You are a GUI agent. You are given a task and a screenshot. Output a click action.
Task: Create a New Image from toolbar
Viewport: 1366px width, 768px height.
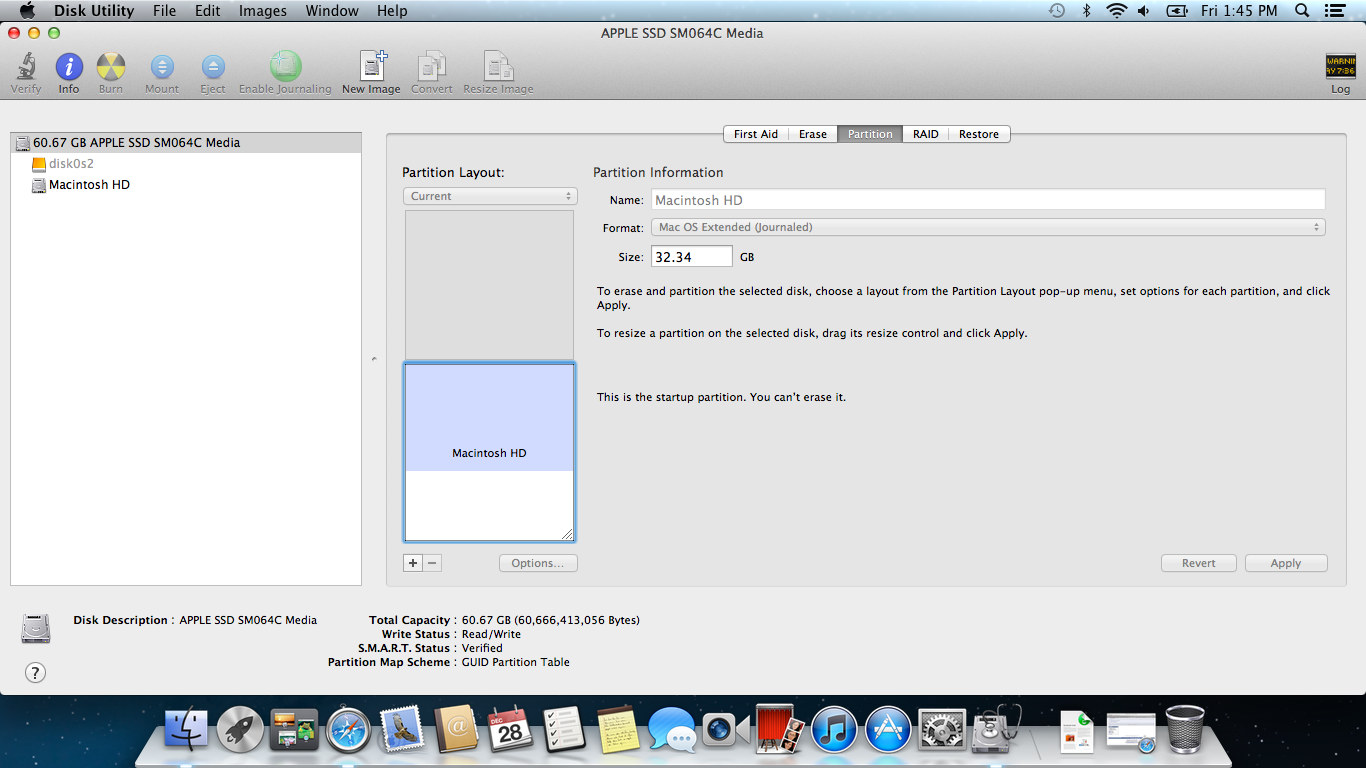(x=372, y=66)
